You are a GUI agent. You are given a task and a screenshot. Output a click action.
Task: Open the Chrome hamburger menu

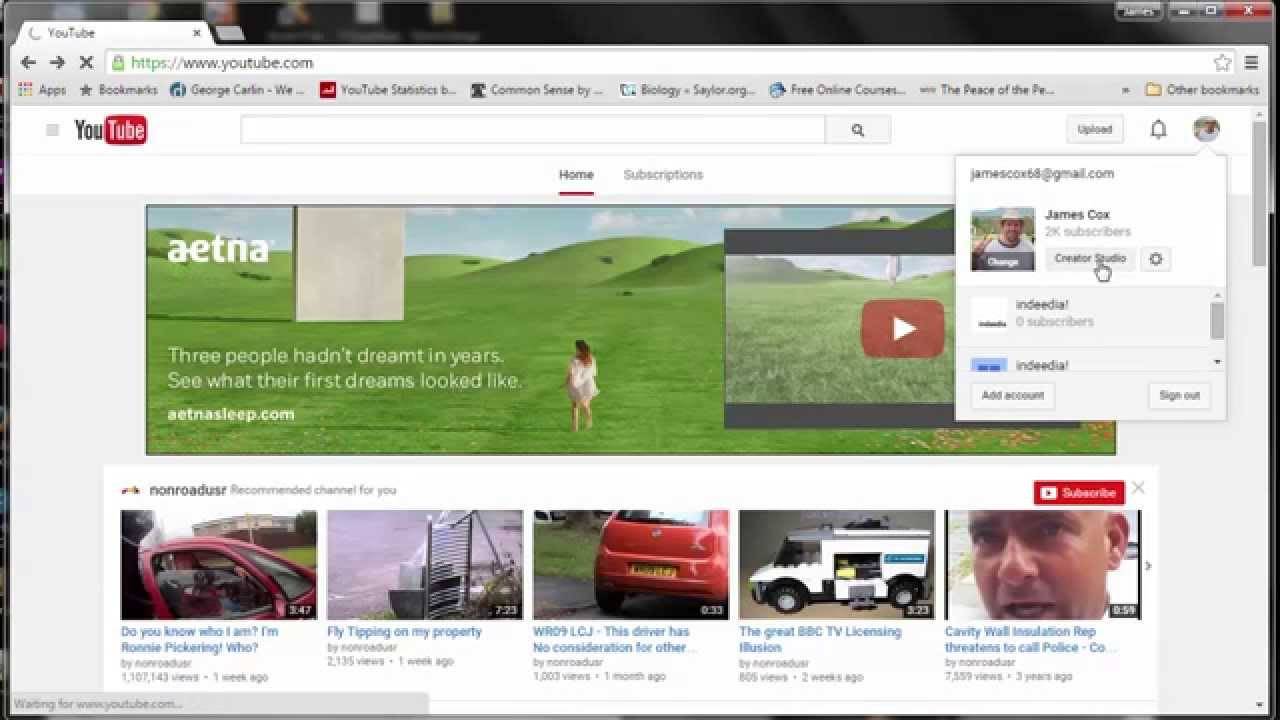point(1251,62)
